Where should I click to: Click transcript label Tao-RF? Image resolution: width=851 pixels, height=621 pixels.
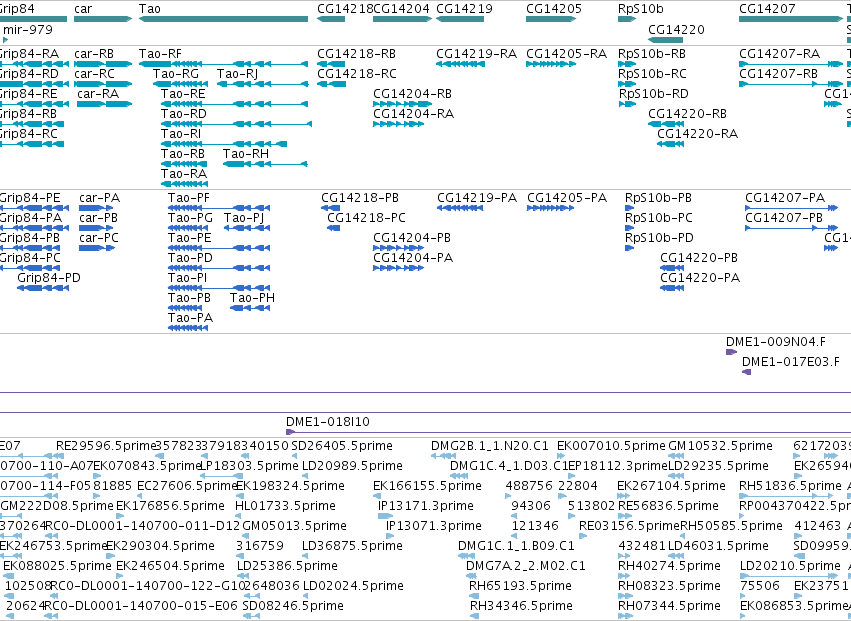[x=160, y=54]
